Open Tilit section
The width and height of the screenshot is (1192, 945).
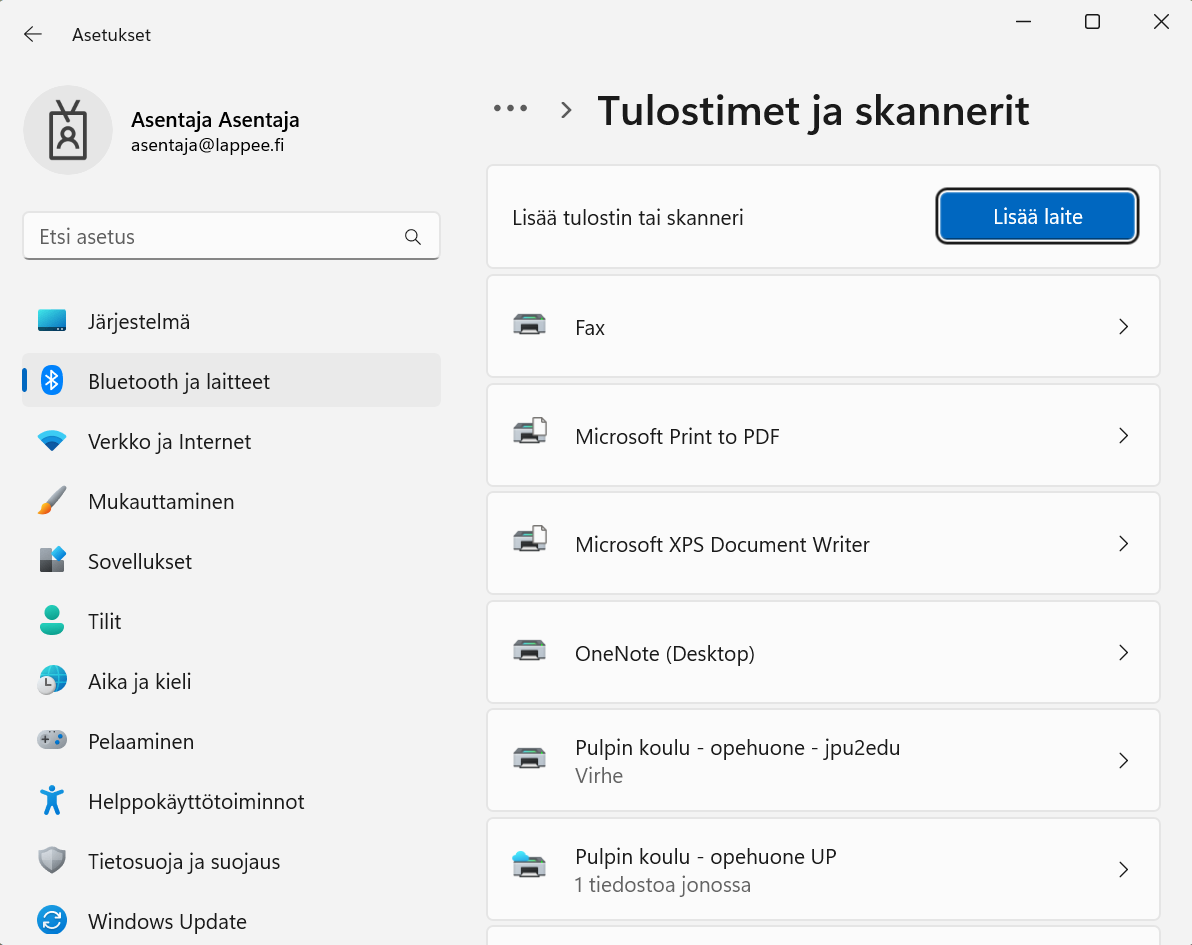[231, 620]
